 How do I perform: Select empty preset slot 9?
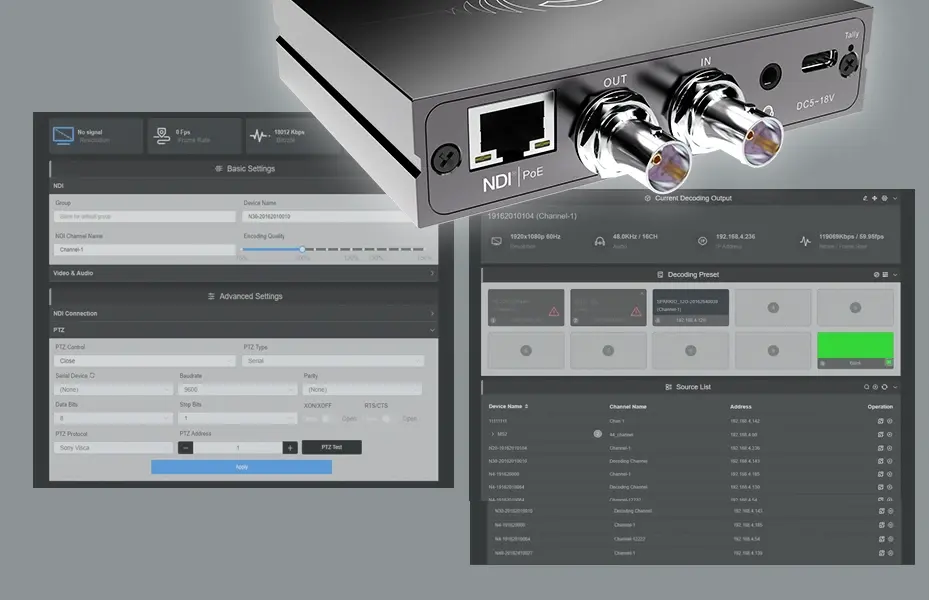click(x=773, y=351)
